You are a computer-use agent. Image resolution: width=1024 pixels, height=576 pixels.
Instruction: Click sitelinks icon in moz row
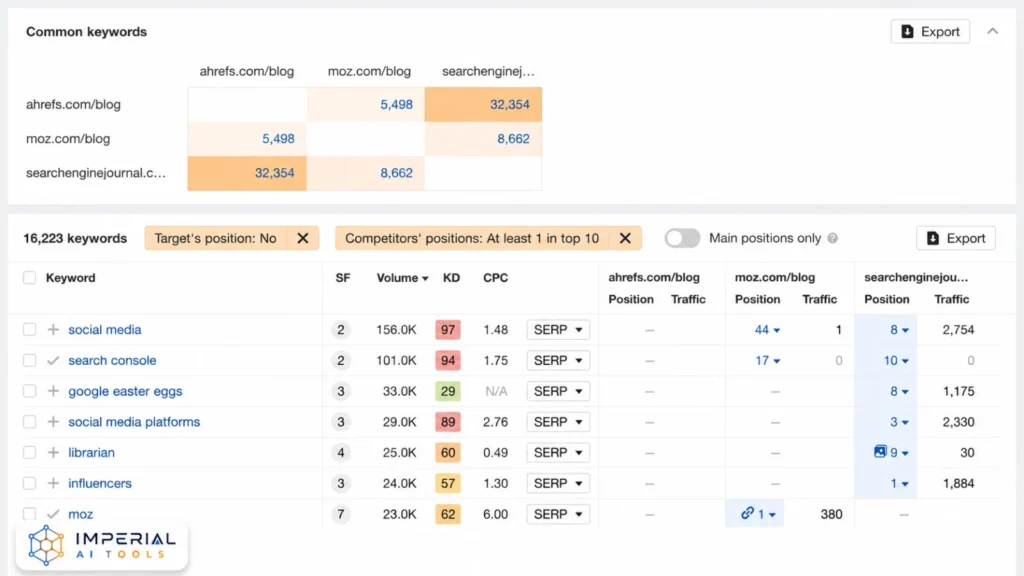(747, 513)
